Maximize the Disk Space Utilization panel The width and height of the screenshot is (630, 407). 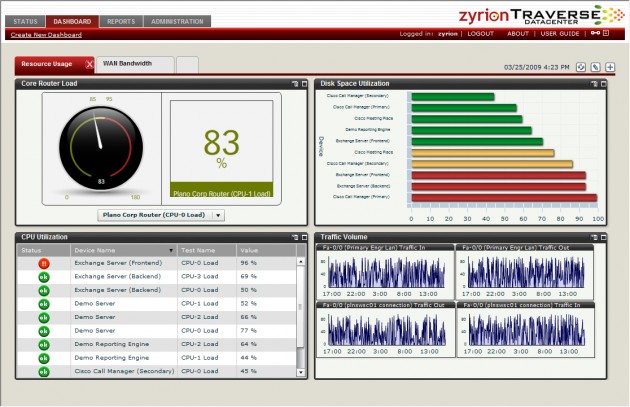(605, 84)
